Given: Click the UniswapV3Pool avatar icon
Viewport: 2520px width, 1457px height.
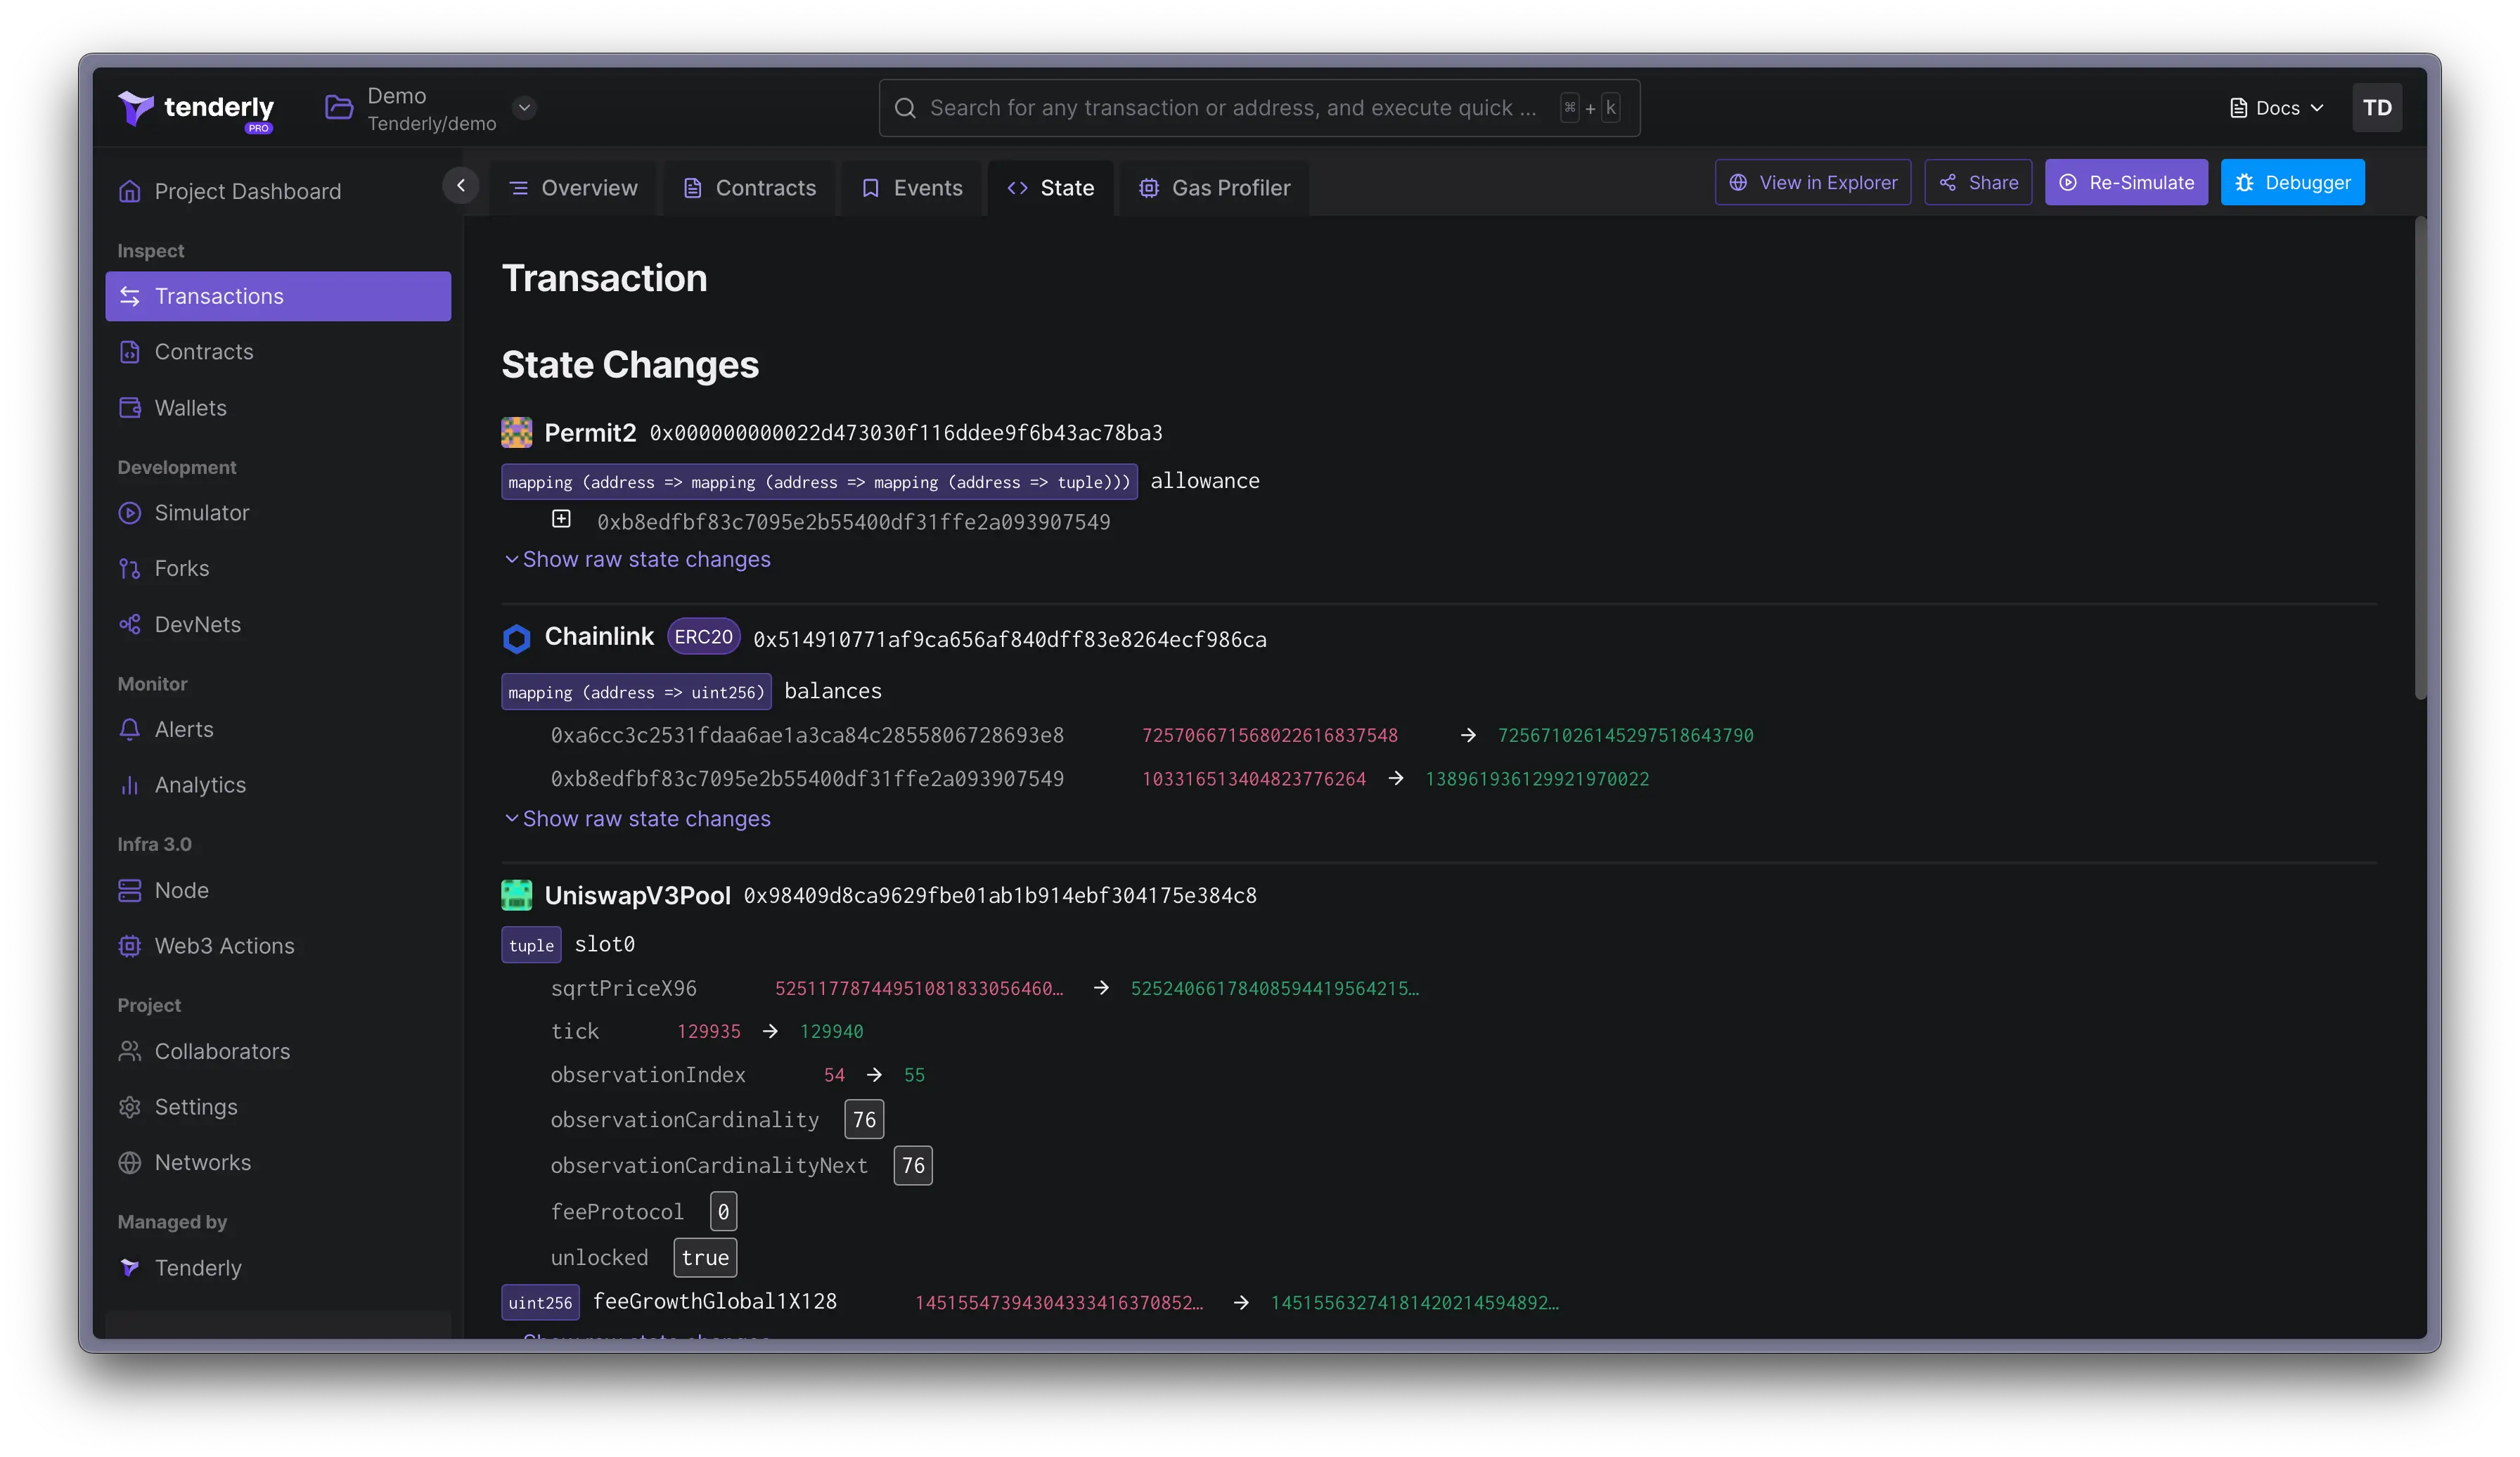Looking at the screenshot, I should (x=516, y=896).
